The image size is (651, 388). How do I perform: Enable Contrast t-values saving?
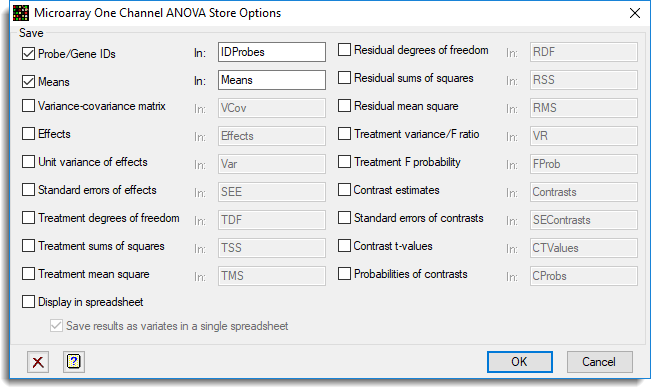tap(344, 246)
